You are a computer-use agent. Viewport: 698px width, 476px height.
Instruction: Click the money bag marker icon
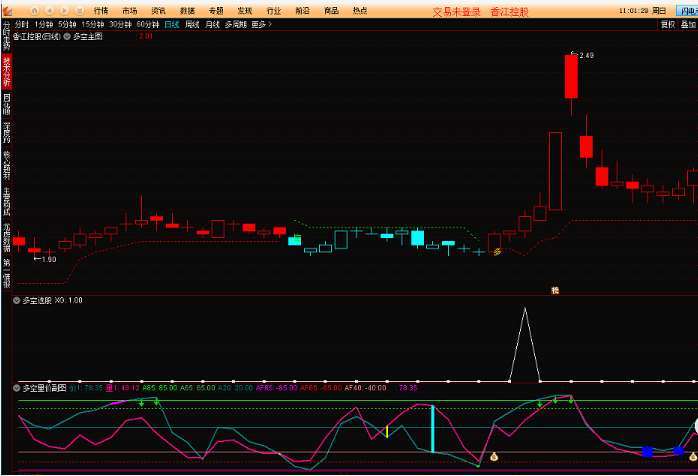coord(493,457)
